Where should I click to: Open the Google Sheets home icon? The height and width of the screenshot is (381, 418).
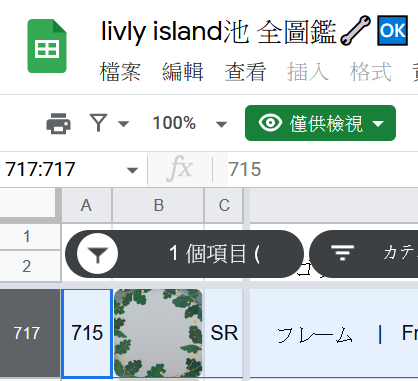[47, 46]
